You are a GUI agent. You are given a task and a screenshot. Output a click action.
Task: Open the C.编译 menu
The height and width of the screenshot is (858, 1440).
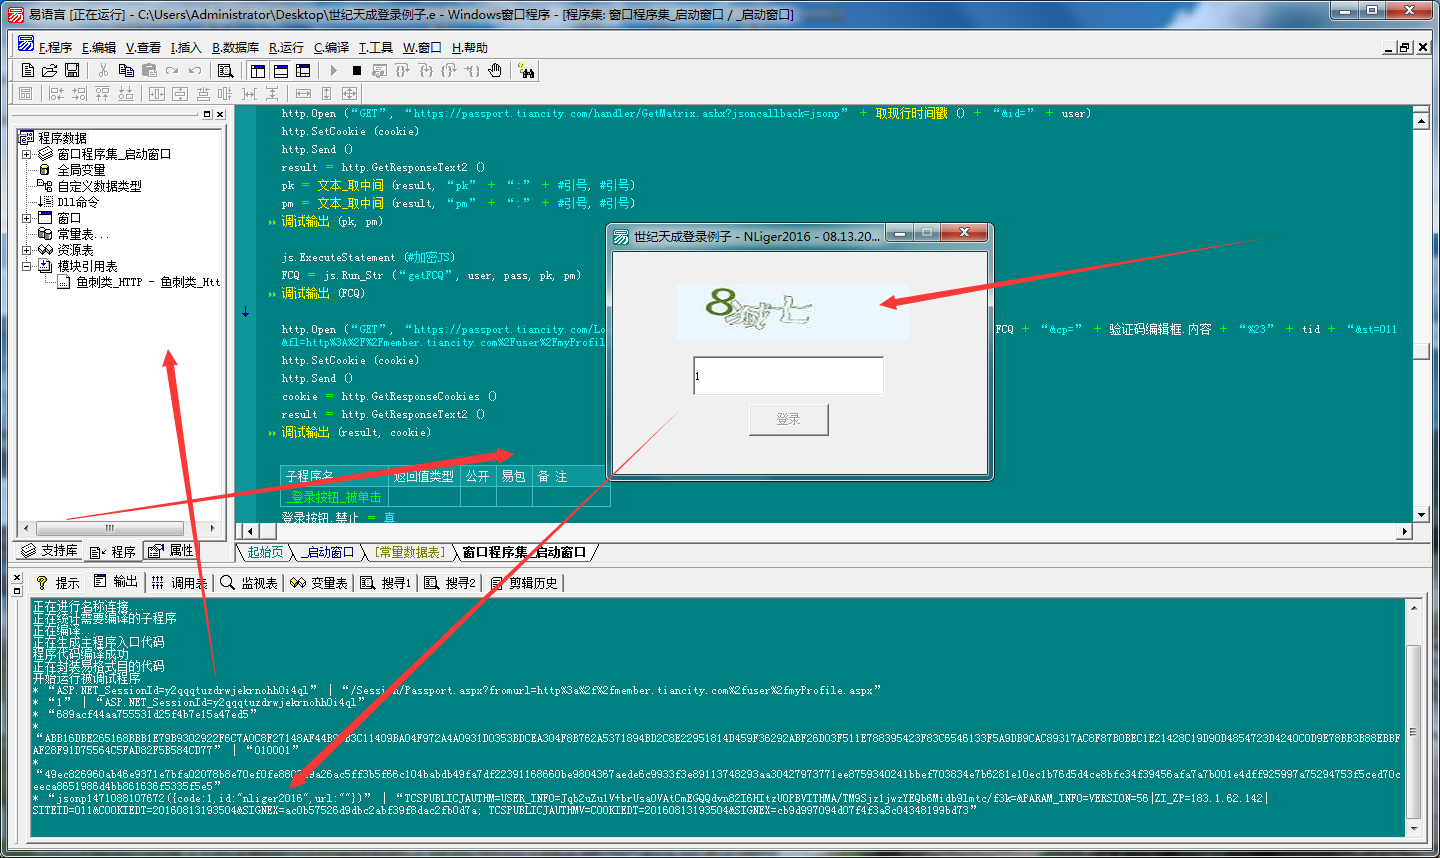point(331,47)
